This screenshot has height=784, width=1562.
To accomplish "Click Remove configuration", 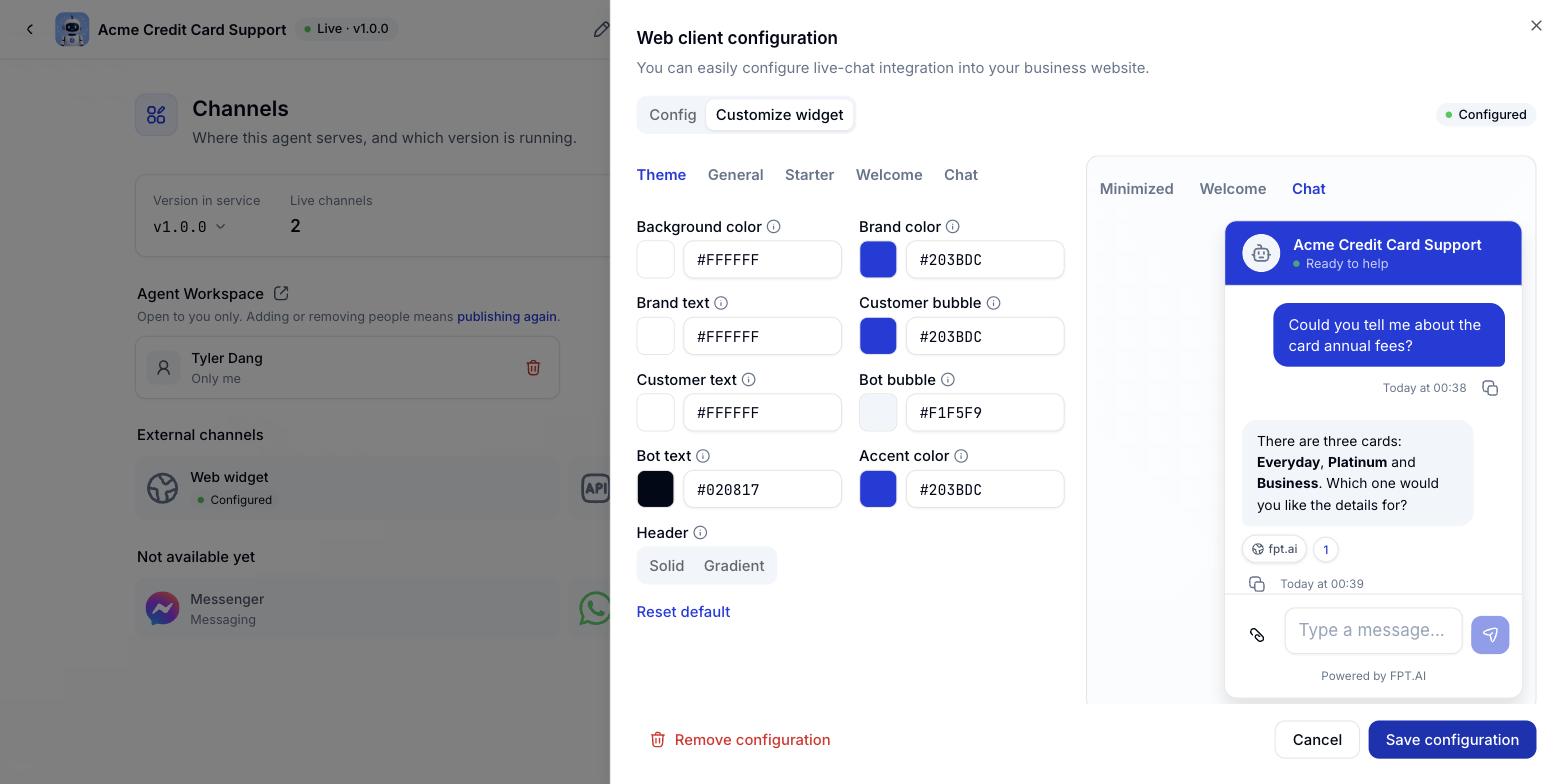I will point(740,740).
